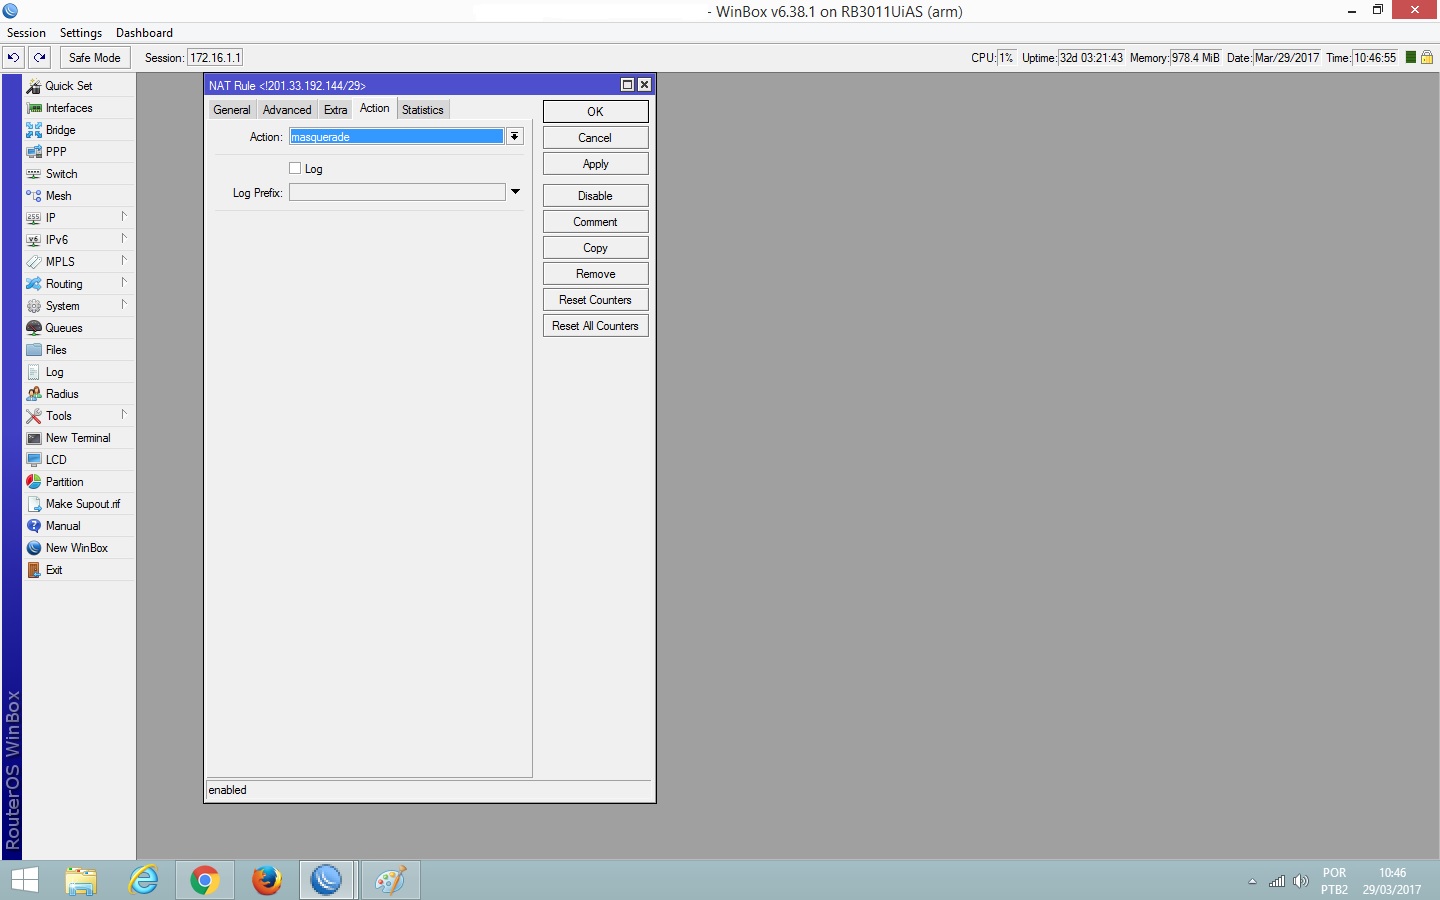The image size is (1440, 900).
Task: Add a Comment to the rule
Action: point(595,222)
